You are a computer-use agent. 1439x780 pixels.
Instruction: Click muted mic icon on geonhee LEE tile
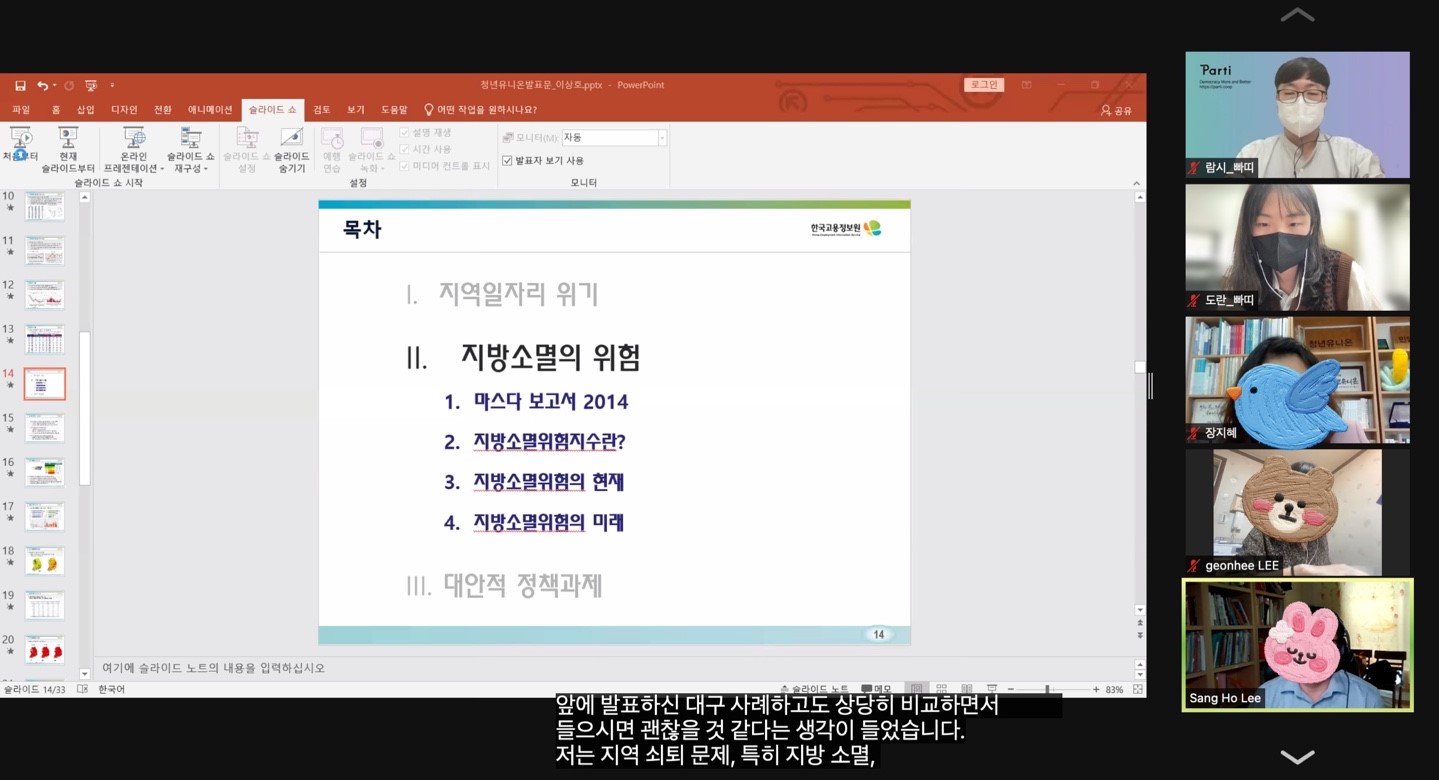click(x=1194, y=565)
